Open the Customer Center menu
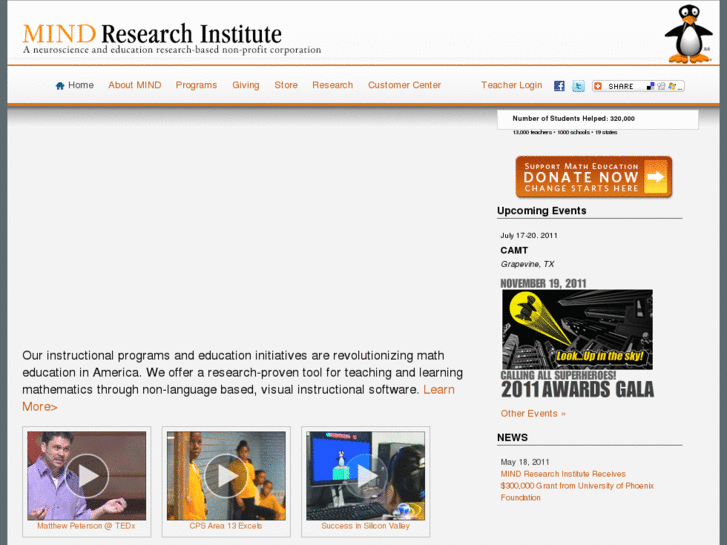The image size is (727, 545). tap(404, 85)
